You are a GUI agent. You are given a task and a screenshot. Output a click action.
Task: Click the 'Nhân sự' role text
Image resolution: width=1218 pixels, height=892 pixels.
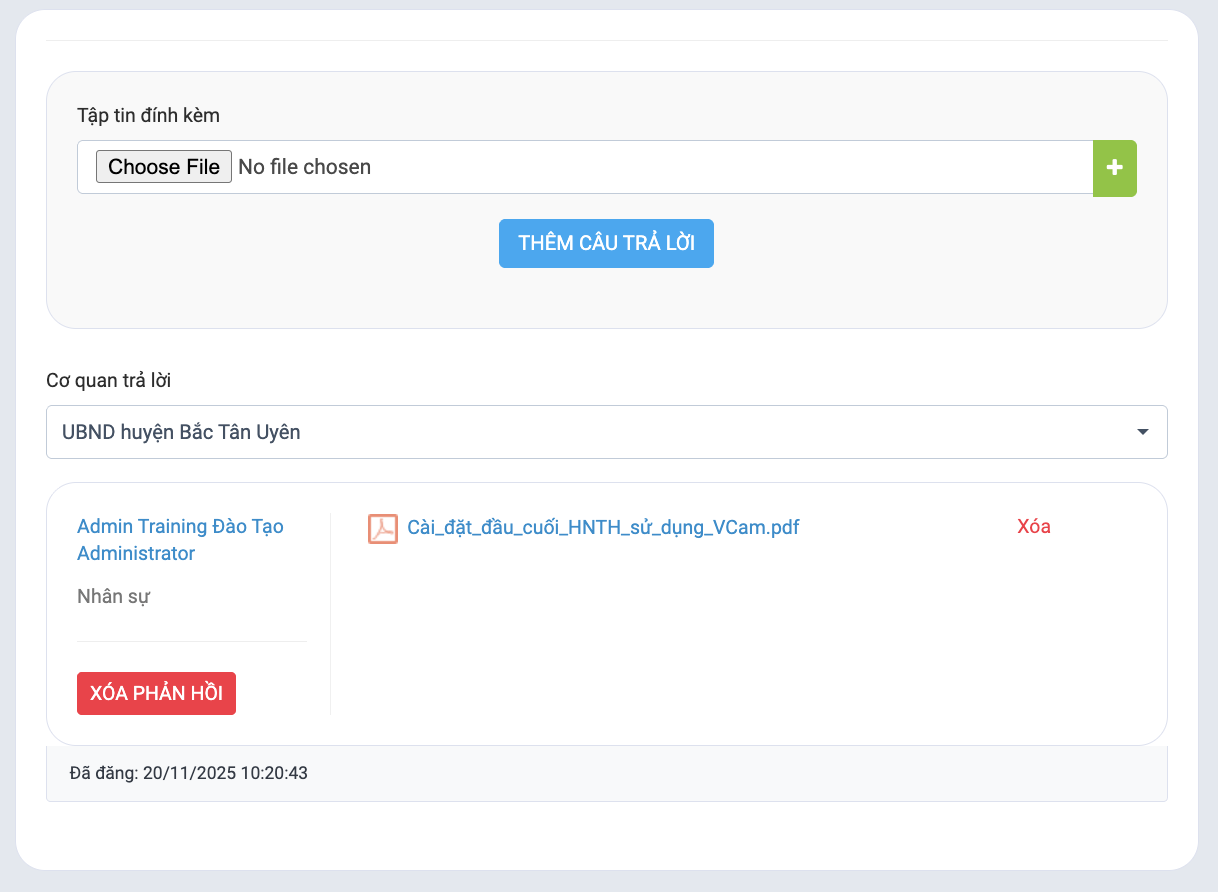point(113,597)
